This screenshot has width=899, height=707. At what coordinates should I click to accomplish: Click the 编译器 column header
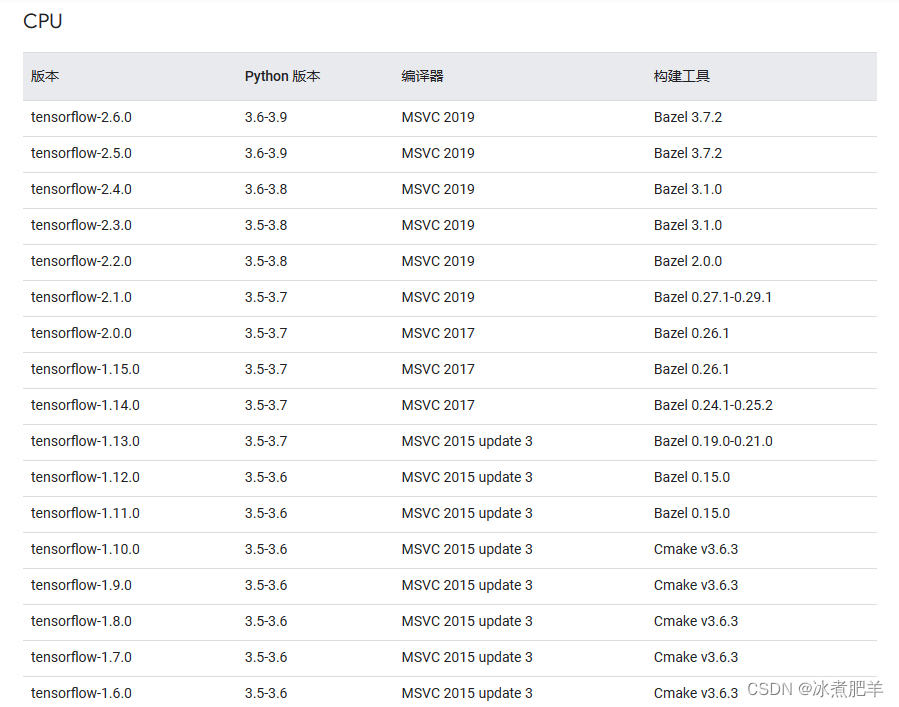pyautogui.click(x=423, y=76)
